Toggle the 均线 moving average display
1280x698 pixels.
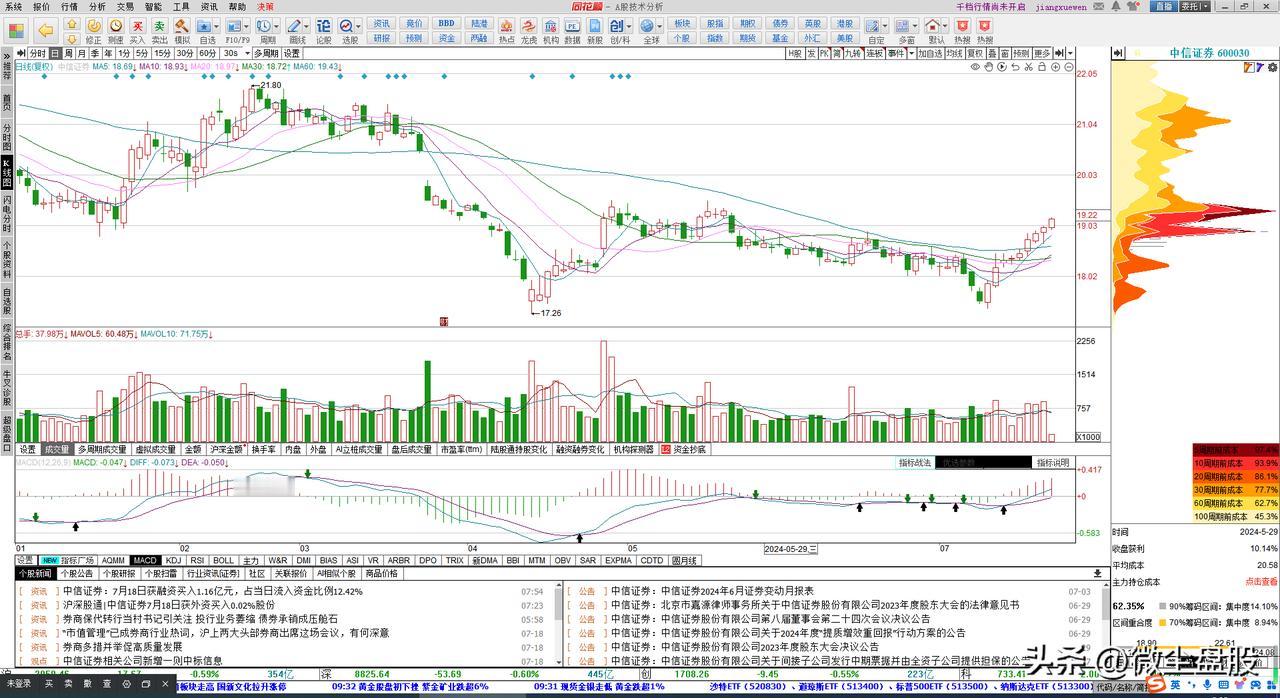957,53
